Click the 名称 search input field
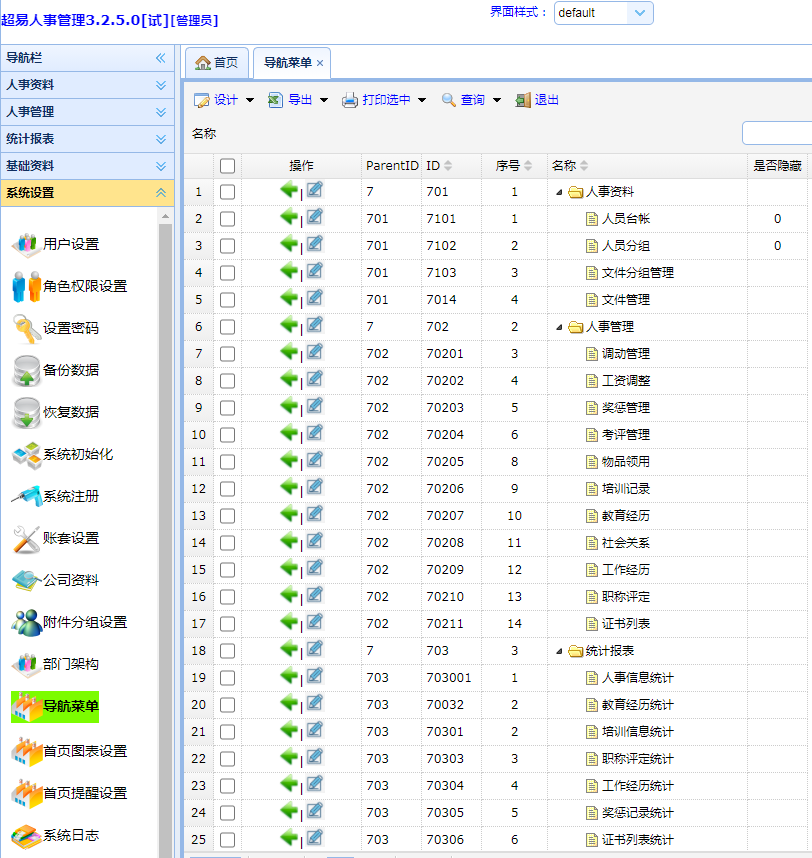The width and height of the screenshot is (812, 858). tap(777, 134)
